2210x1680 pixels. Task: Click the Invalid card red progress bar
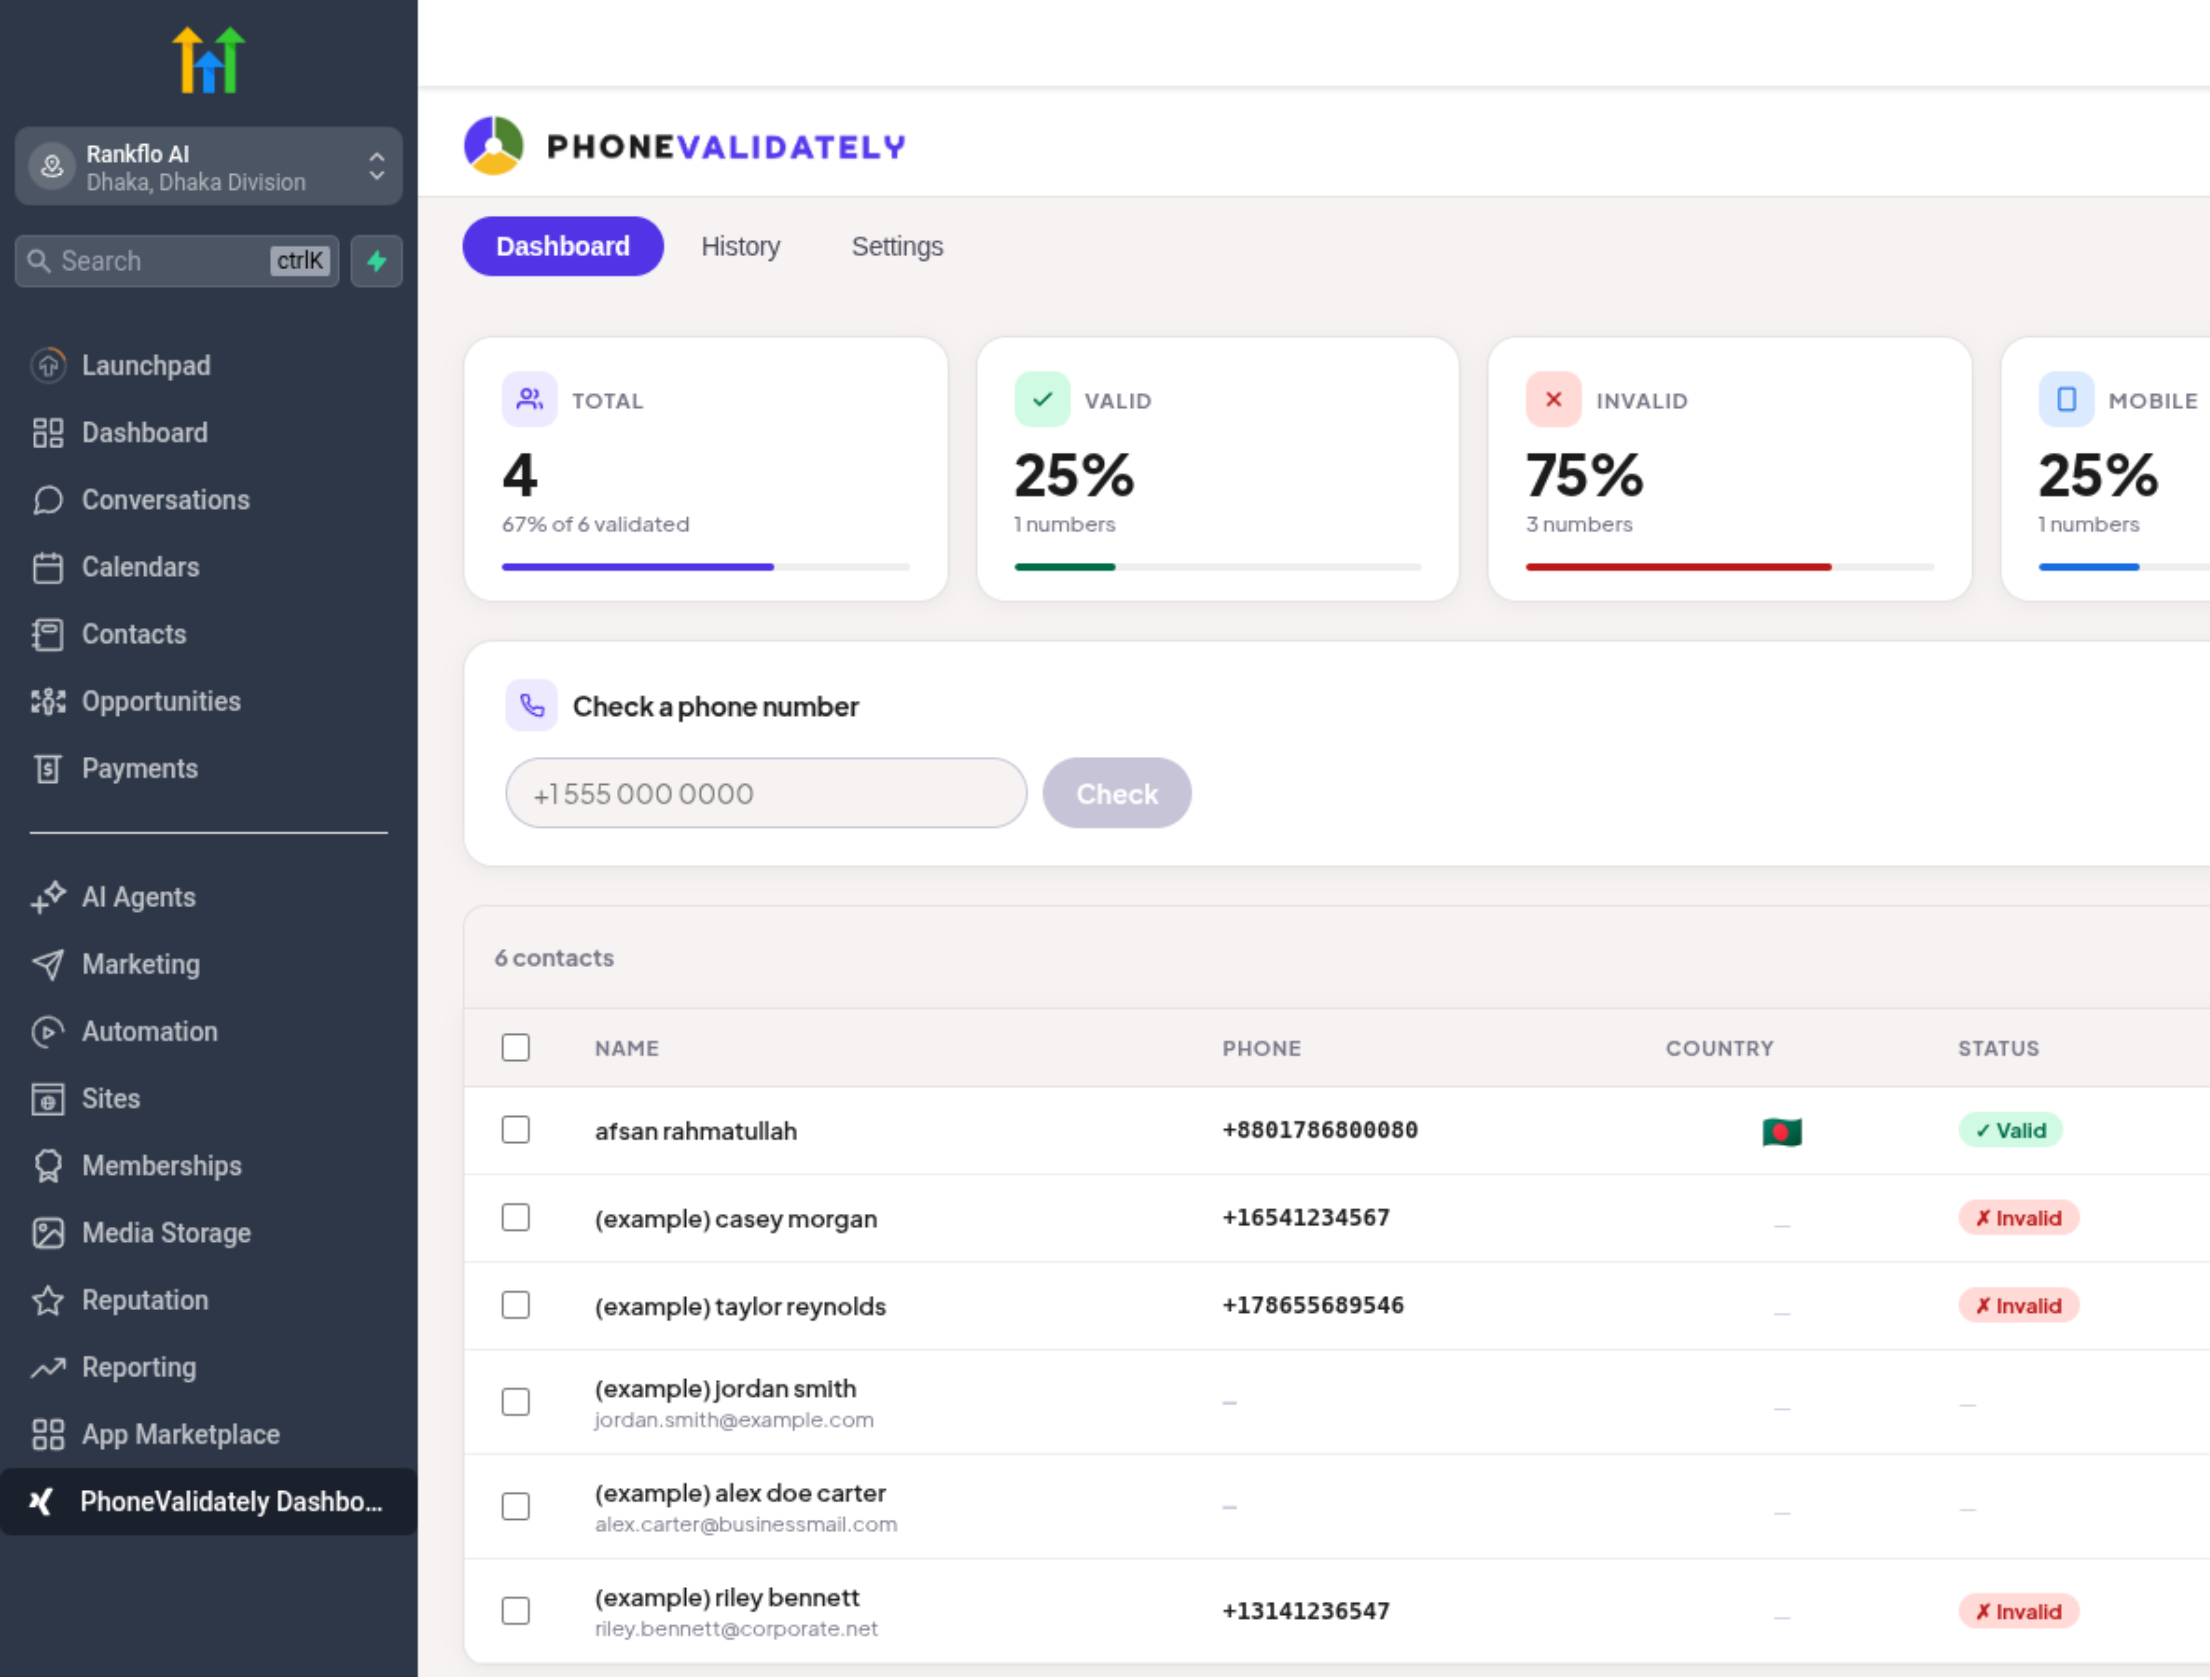click(x=1679, y=567)
